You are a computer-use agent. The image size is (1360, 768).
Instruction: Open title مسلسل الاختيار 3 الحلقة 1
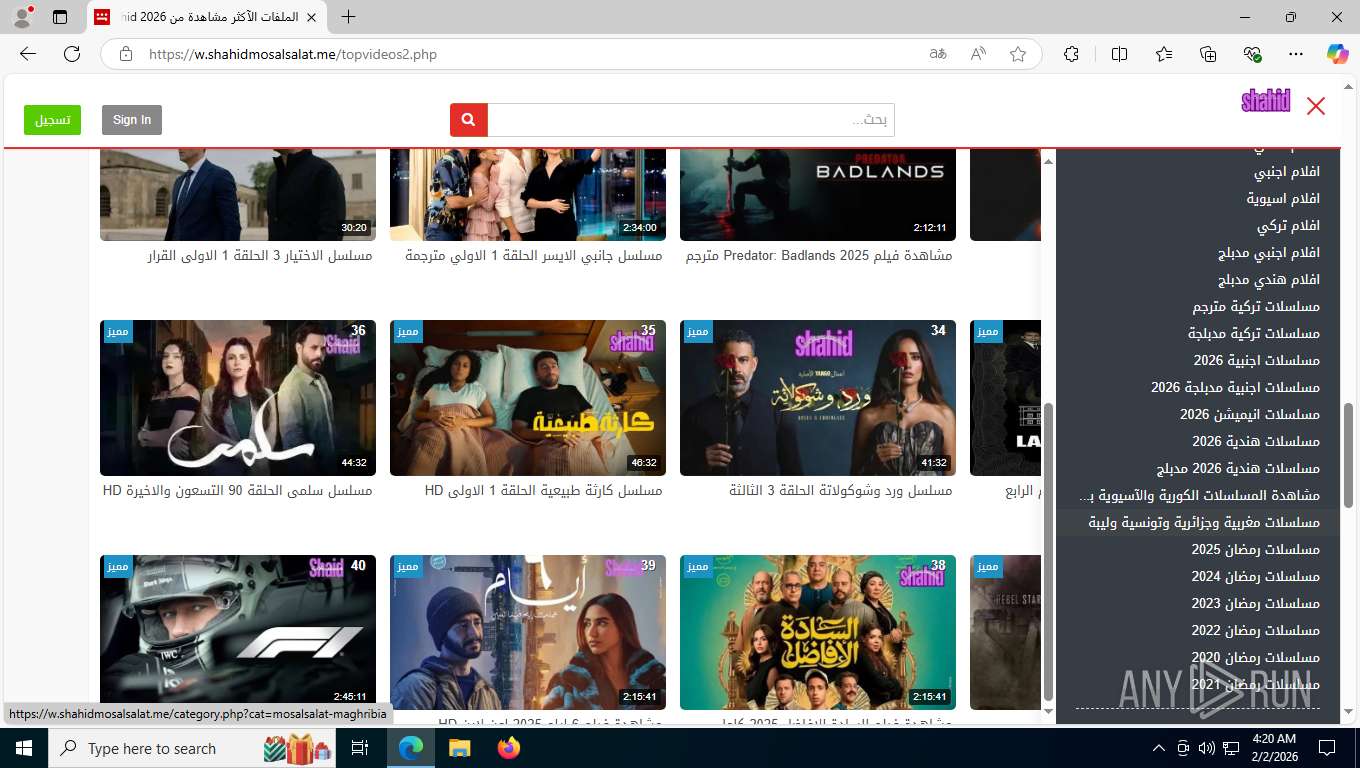click(260, 256)
